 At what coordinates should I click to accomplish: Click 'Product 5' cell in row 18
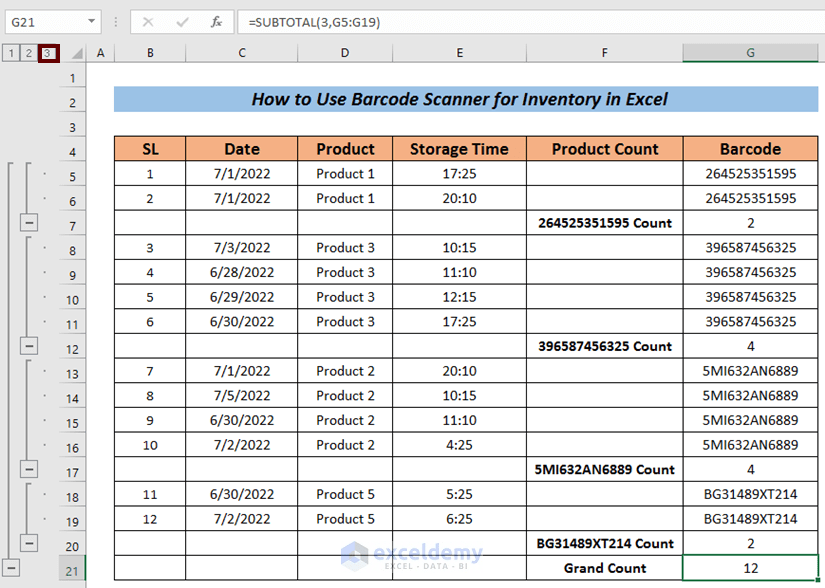[x=345, y=494]
